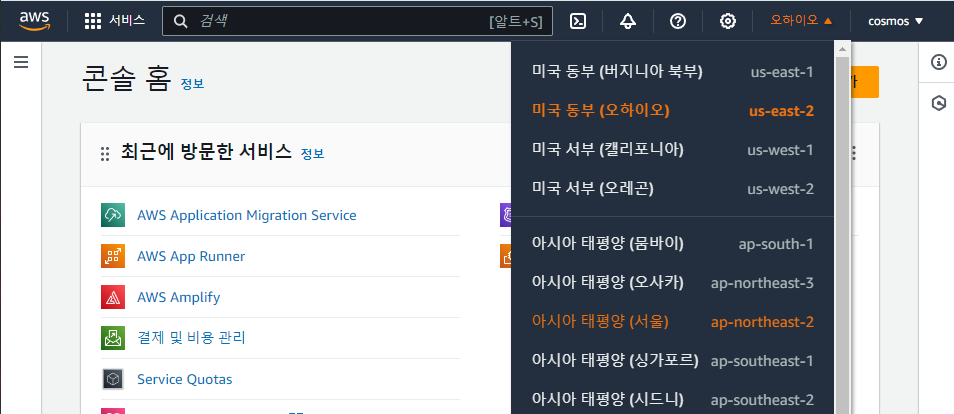Click the region list scroll-up arrow
Image resolution: width=954 pixels, height=414 pixels.
coord(842,49)
